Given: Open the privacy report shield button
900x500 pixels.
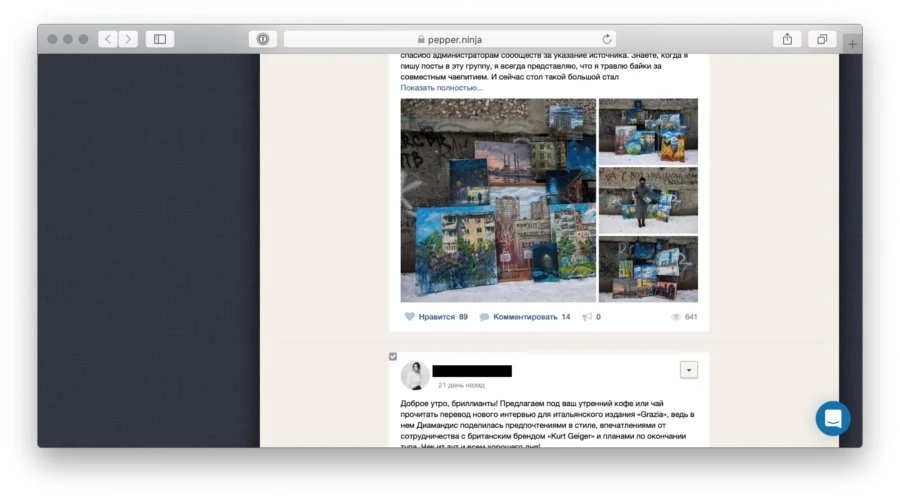Looking at the screenshot, I should [x=263, y=39].
